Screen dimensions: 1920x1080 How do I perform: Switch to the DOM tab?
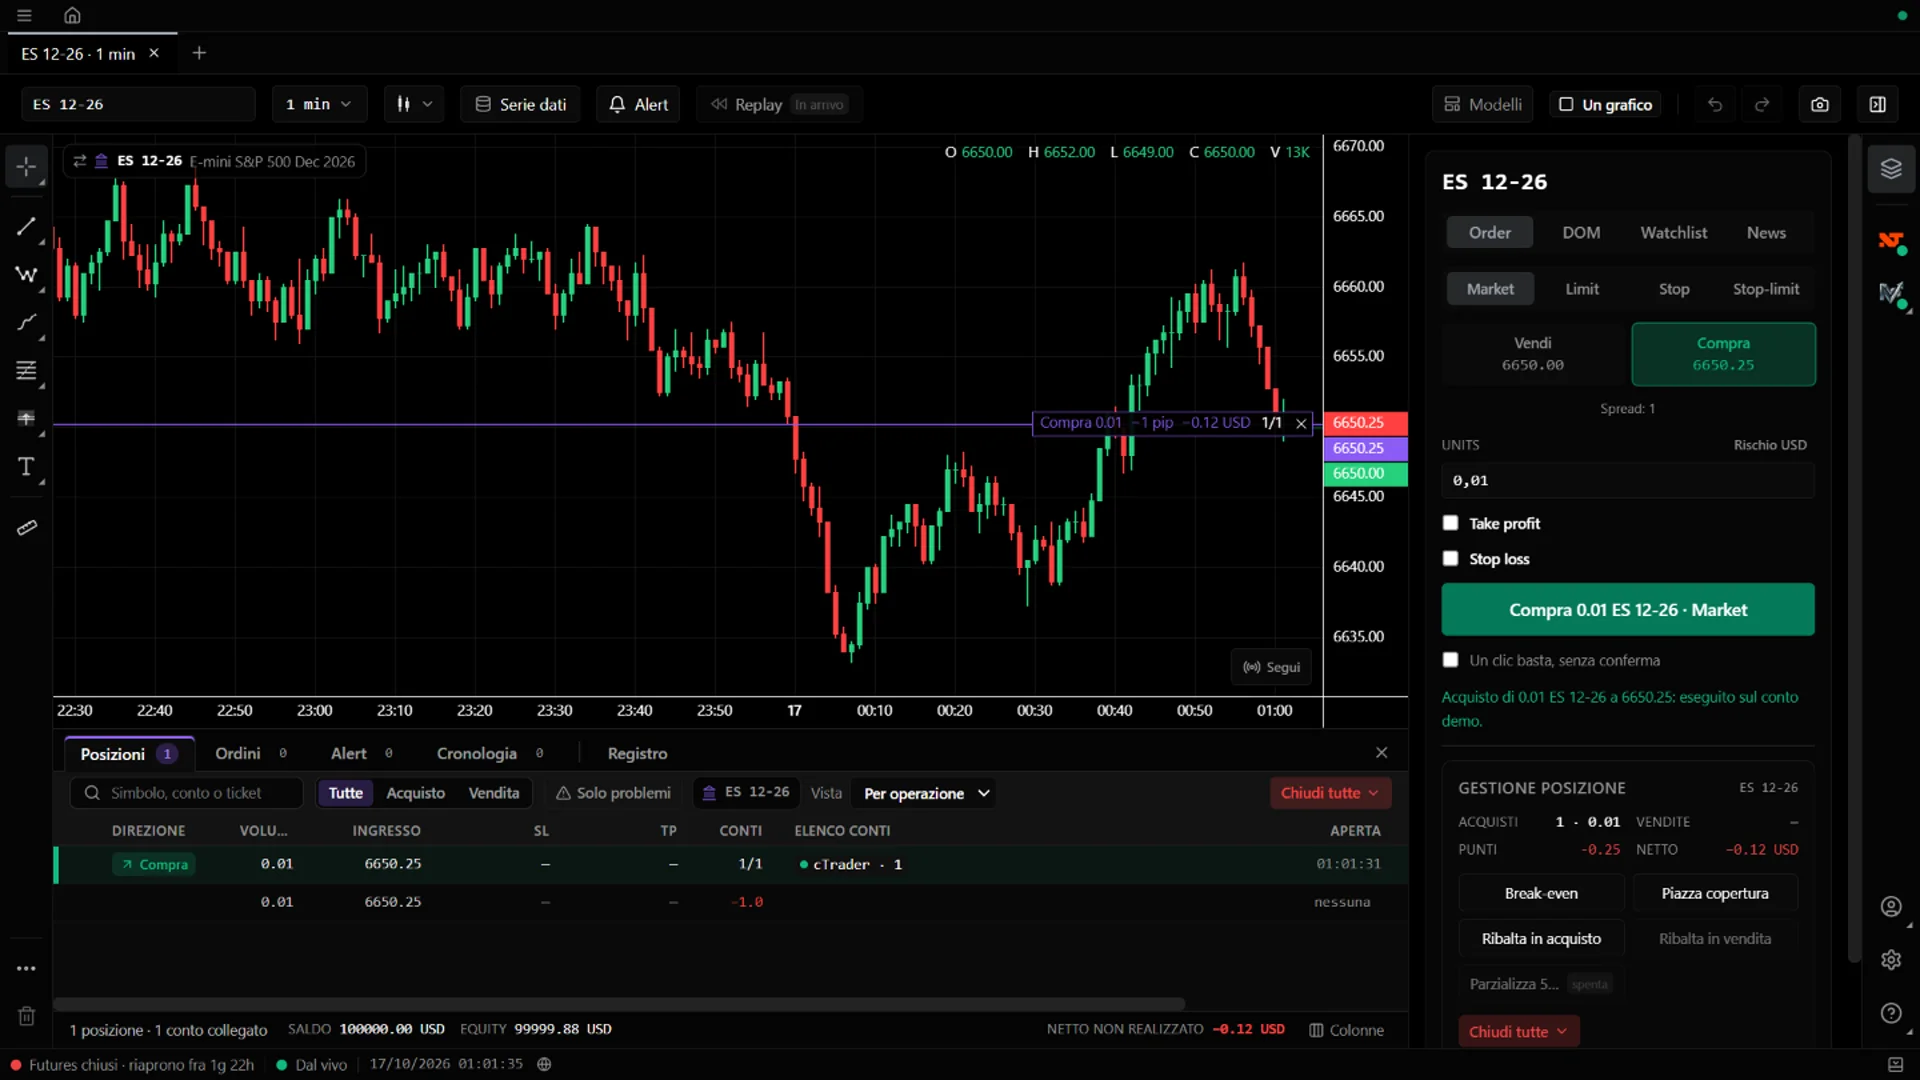[x=1581, y=232]
